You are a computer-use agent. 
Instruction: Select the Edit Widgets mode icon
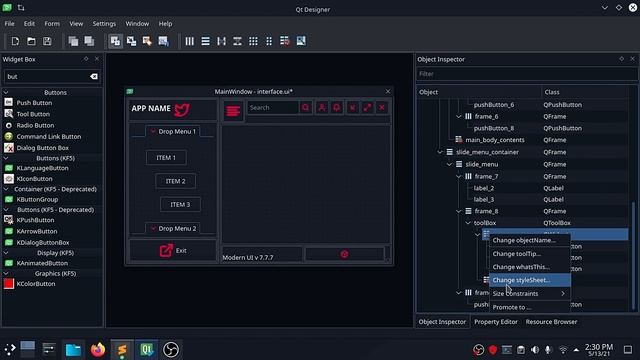(116, 41)
